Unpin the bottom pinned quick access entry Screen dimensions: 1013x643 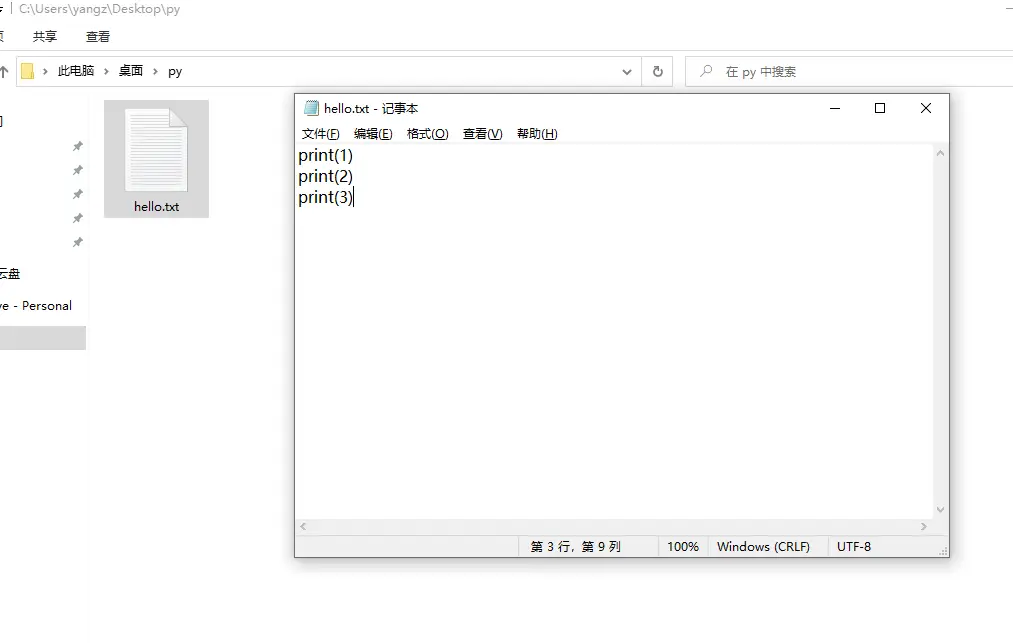click(78, 242)
